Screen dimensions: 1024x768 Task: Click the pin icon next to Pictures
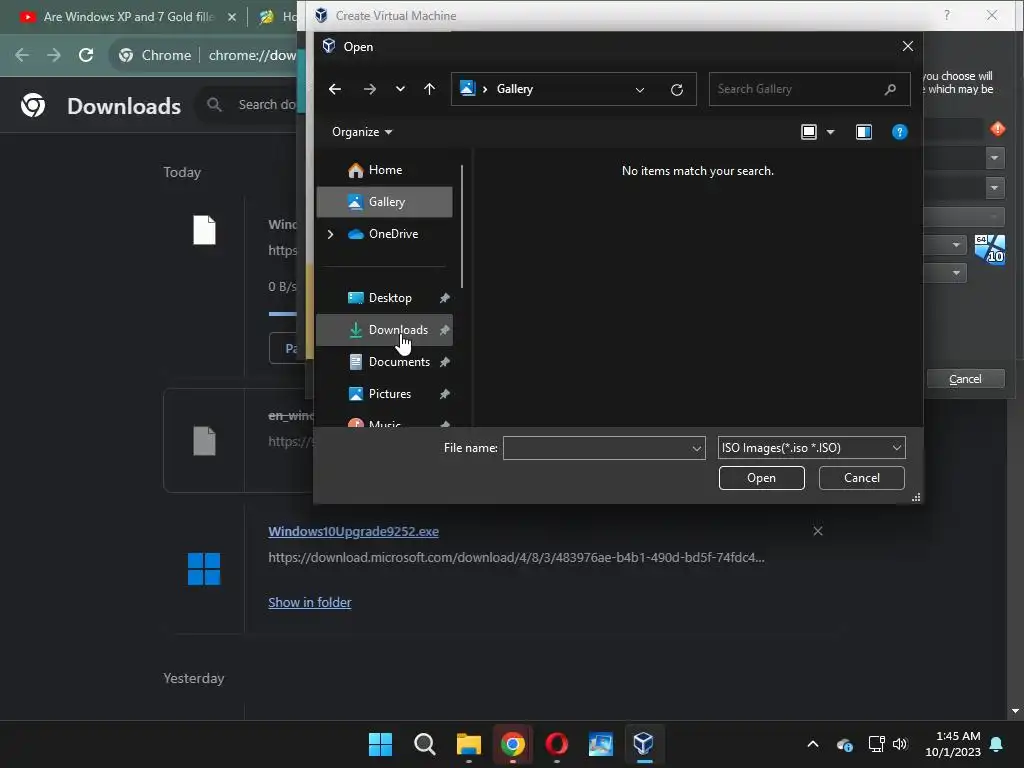(445, 394)
